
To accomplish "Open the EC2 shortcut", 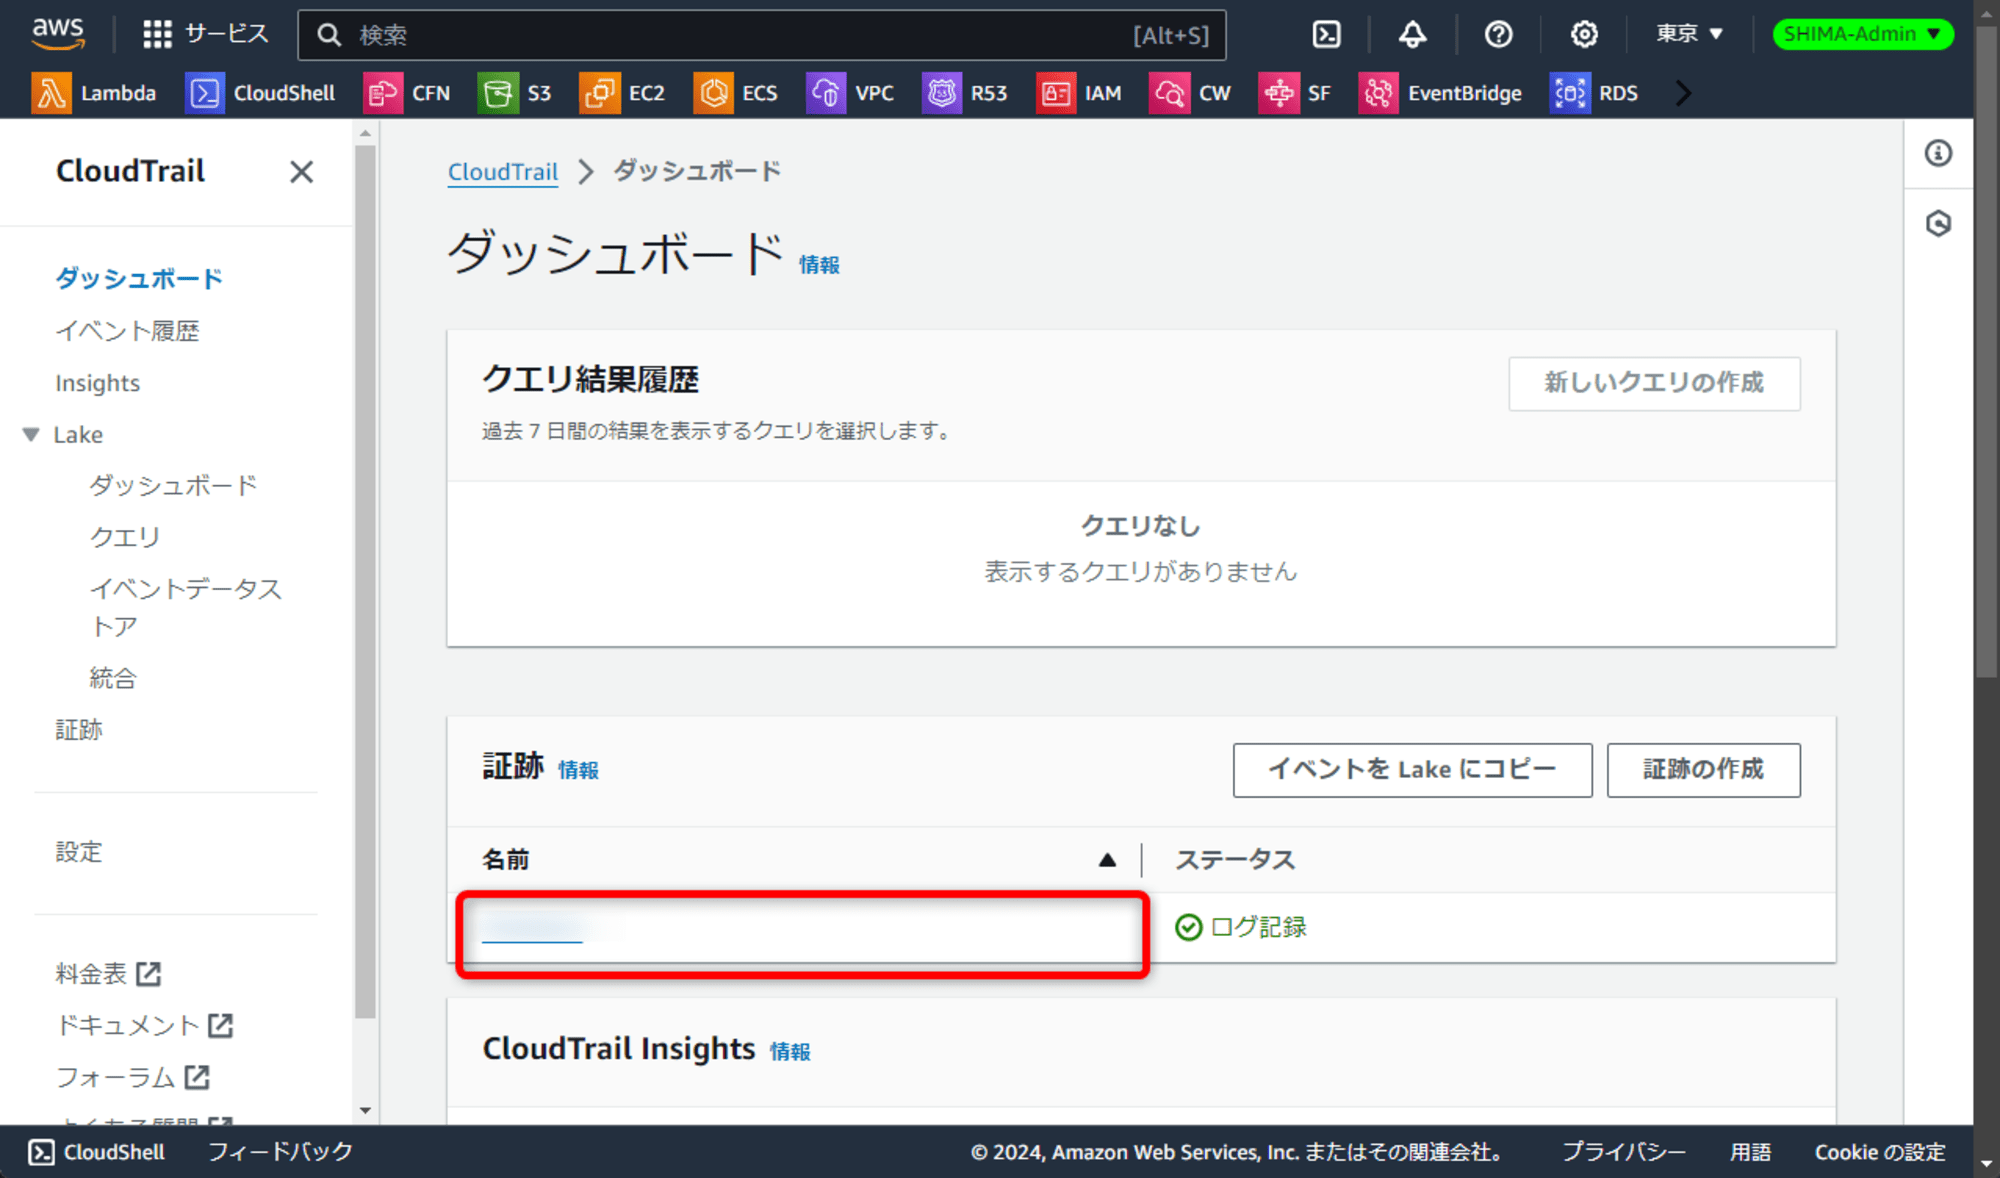I will 622,93.
